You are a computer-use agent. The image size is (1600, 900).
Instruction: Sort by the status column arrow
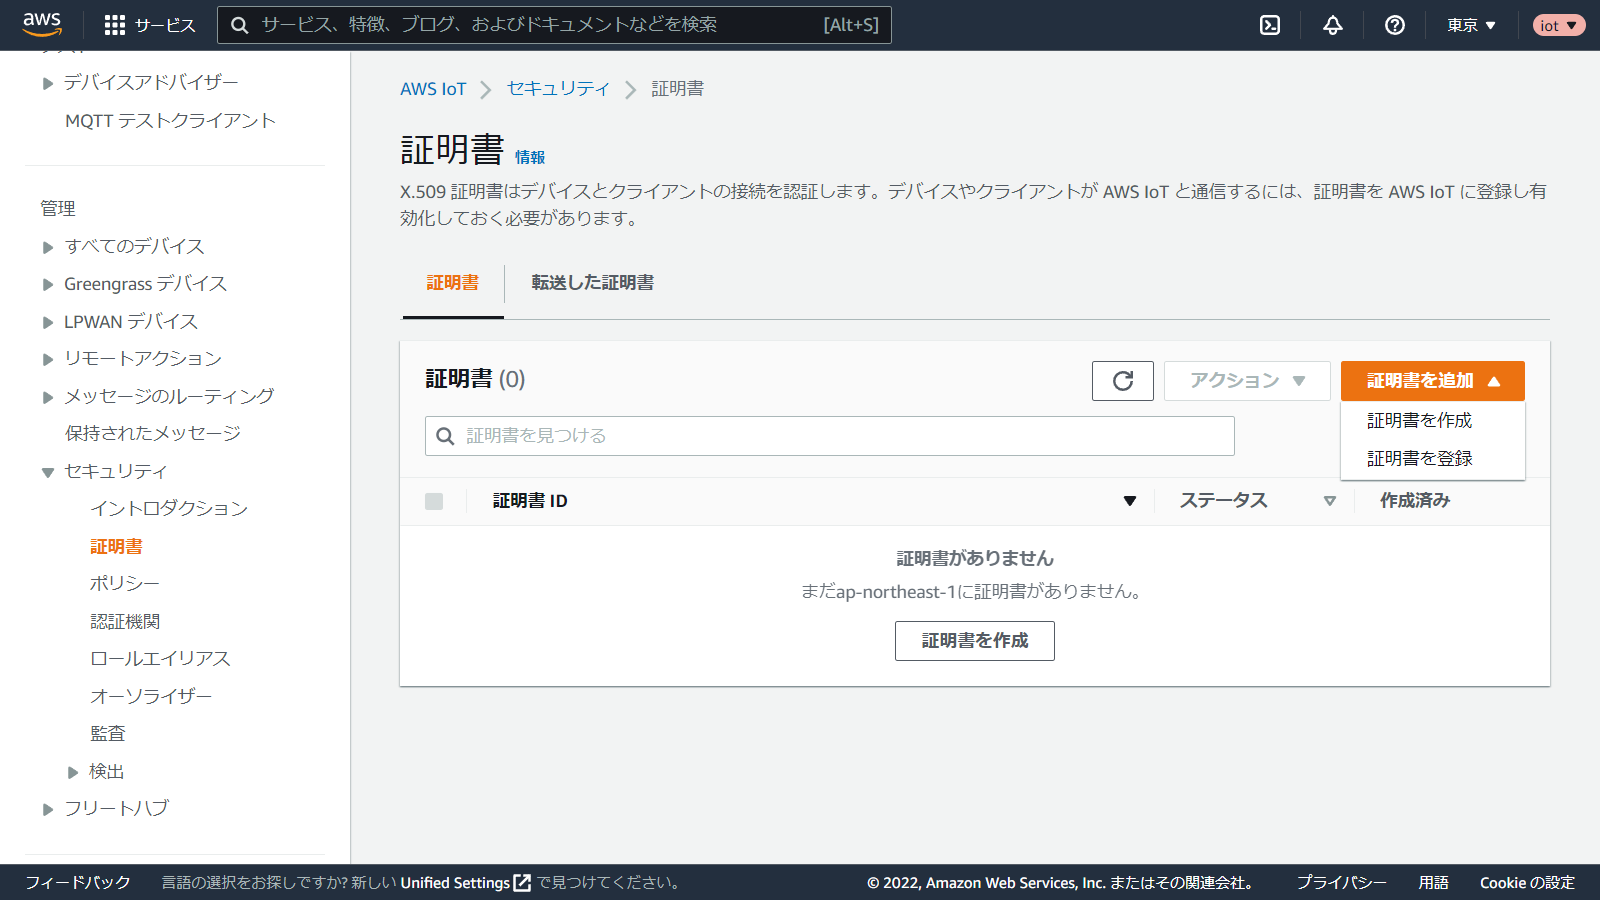coord(1329,501)
